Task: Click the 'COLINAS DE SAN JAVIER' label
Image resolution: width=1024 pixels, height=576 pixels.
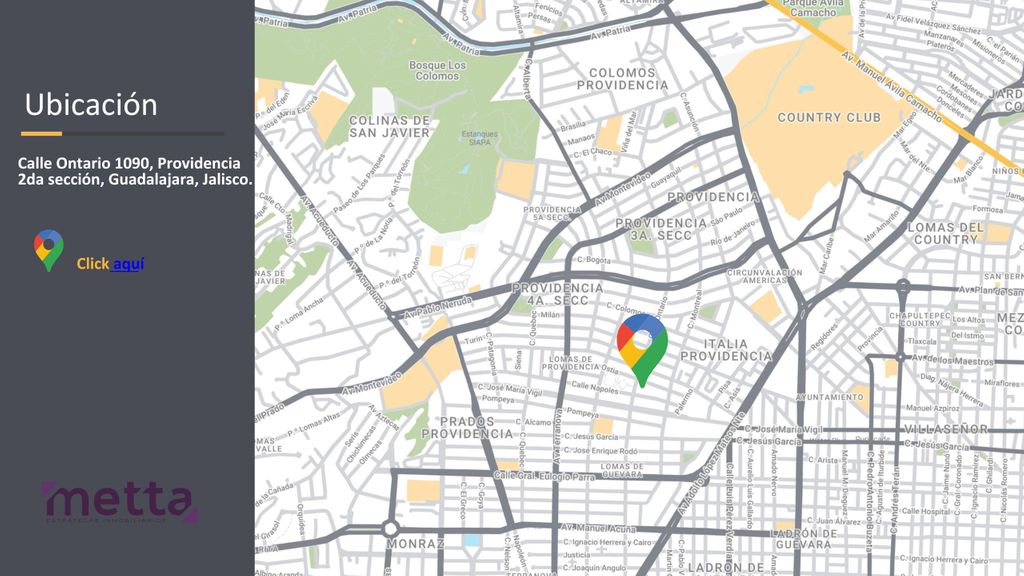Action: click(x=389, y=127)
